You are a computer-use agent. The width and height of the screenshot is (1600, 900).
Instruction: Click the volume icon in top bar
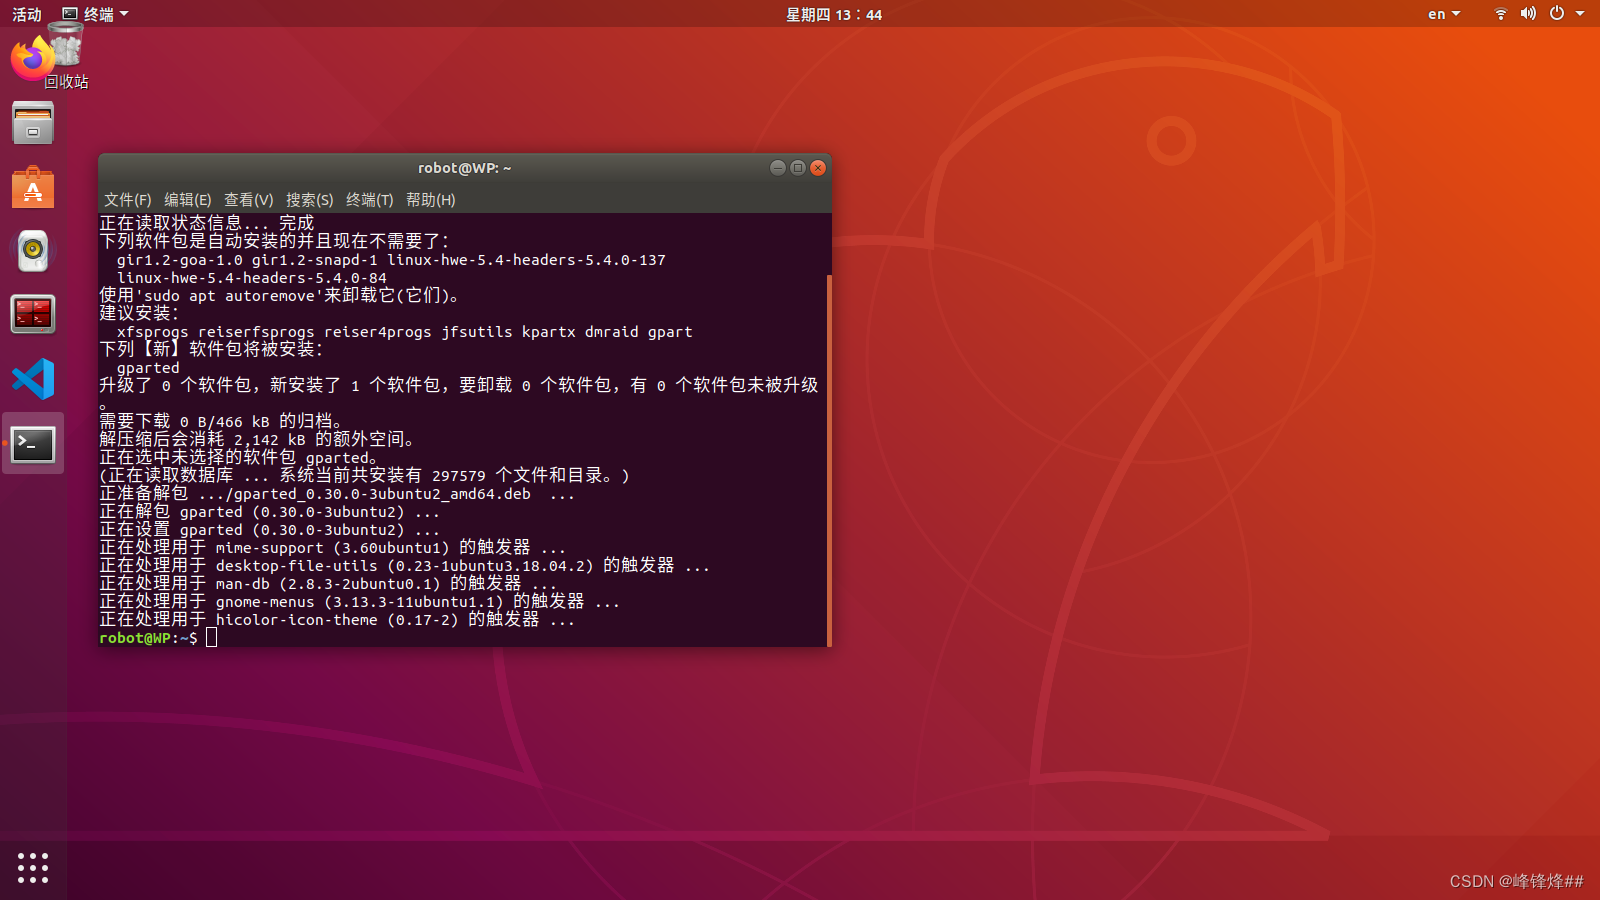point(1528,13)
